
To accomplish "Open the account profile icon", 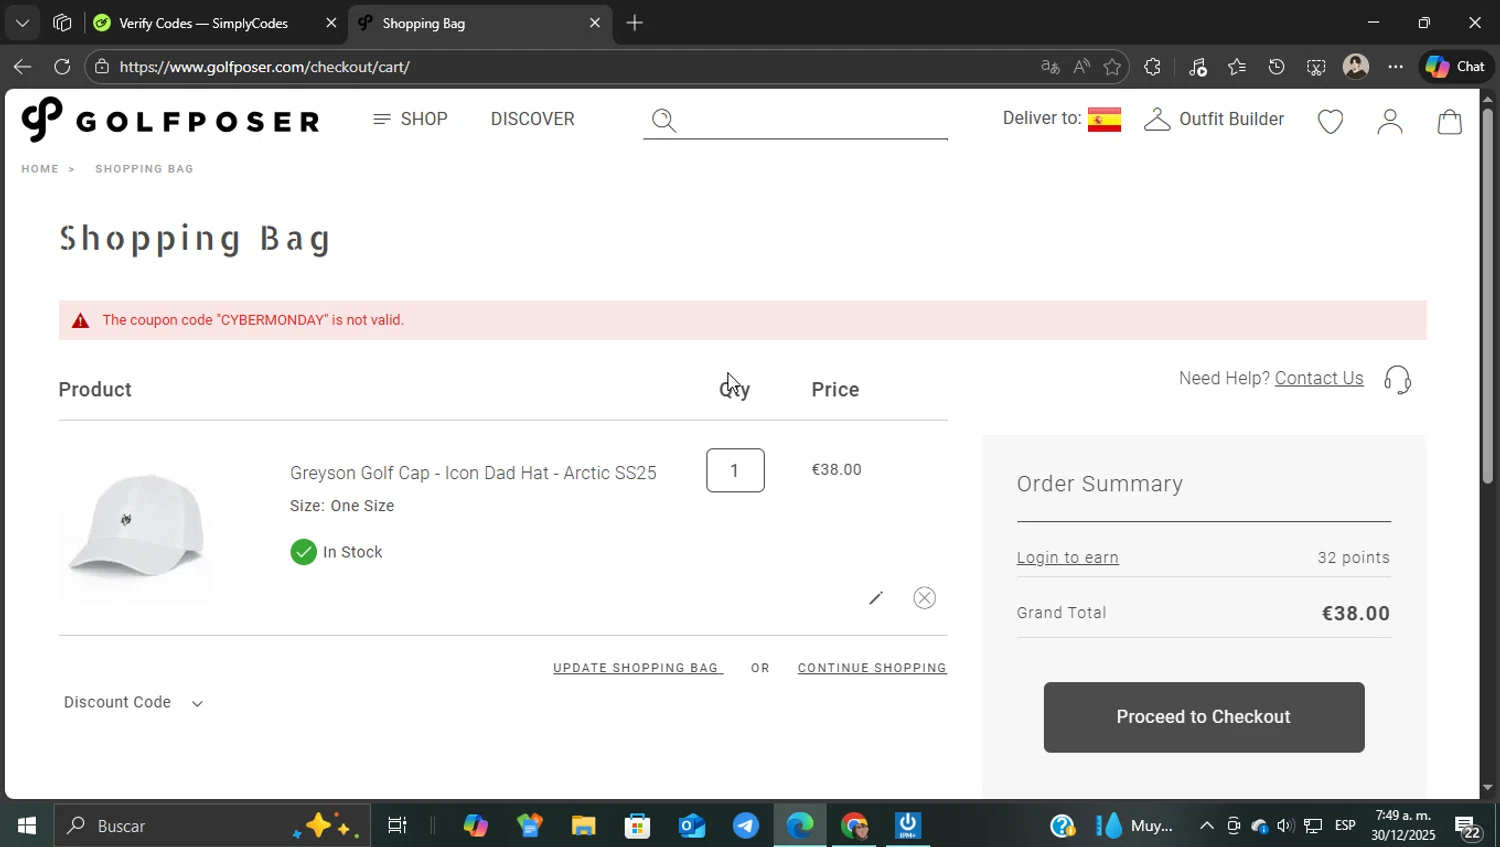I will click(1389, 121).
